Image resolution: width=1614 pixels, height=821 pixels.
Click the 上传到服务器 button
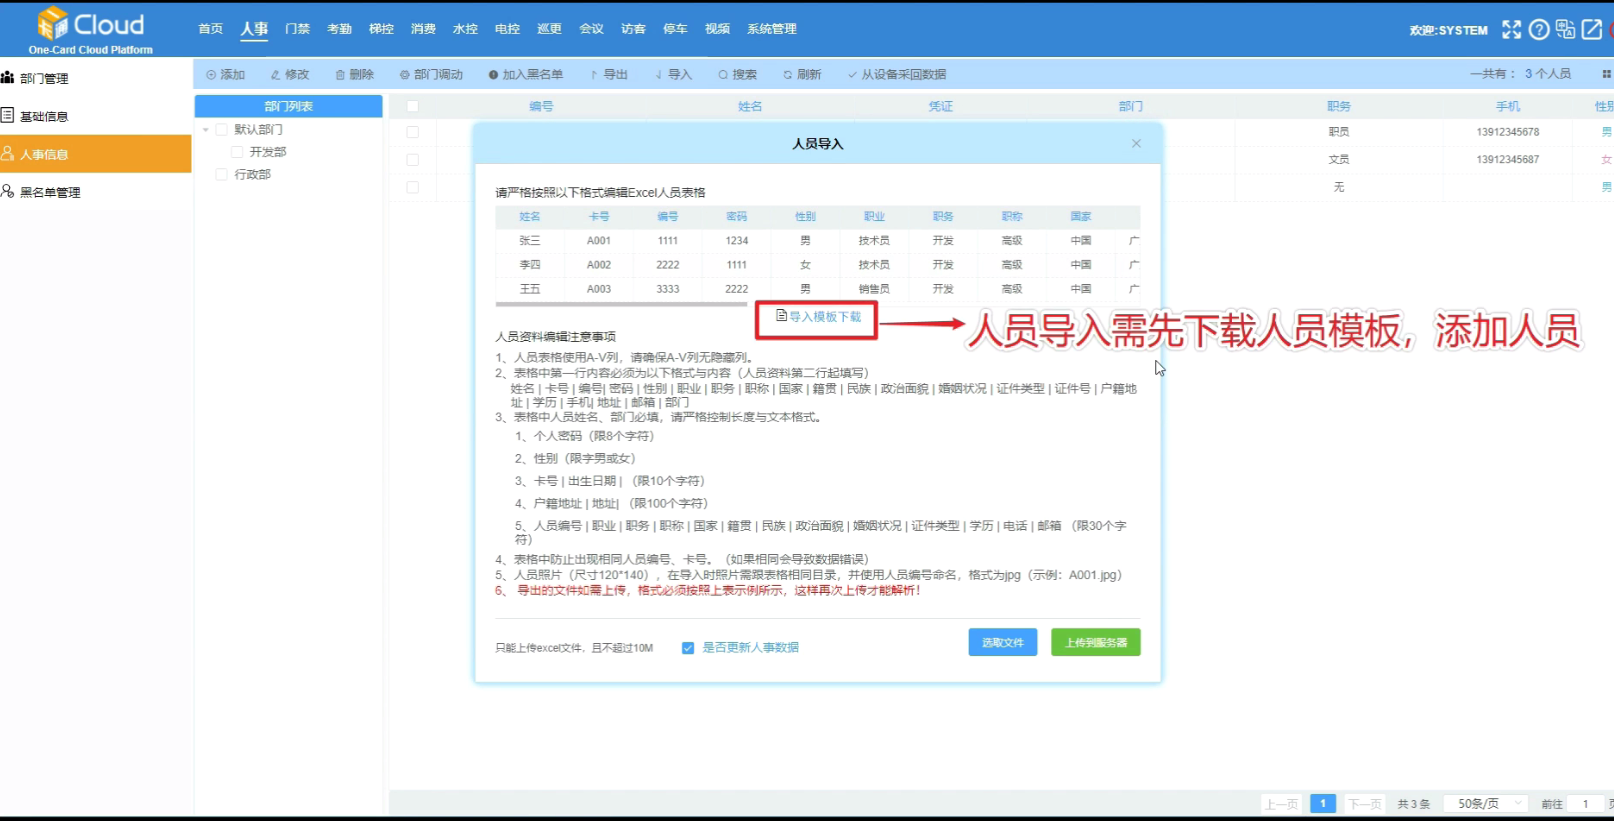[x=1096, y=642]
